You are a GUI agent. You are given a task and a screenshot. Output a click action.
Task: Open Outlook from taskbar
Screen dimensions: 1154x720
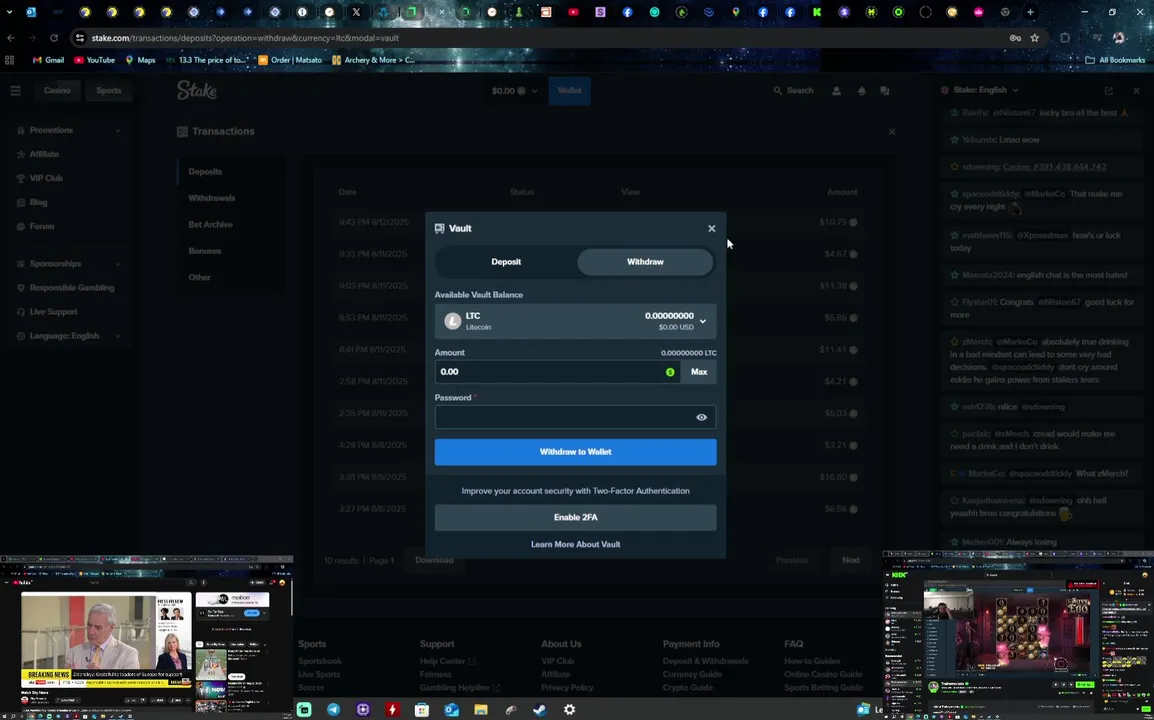[451, 710]
